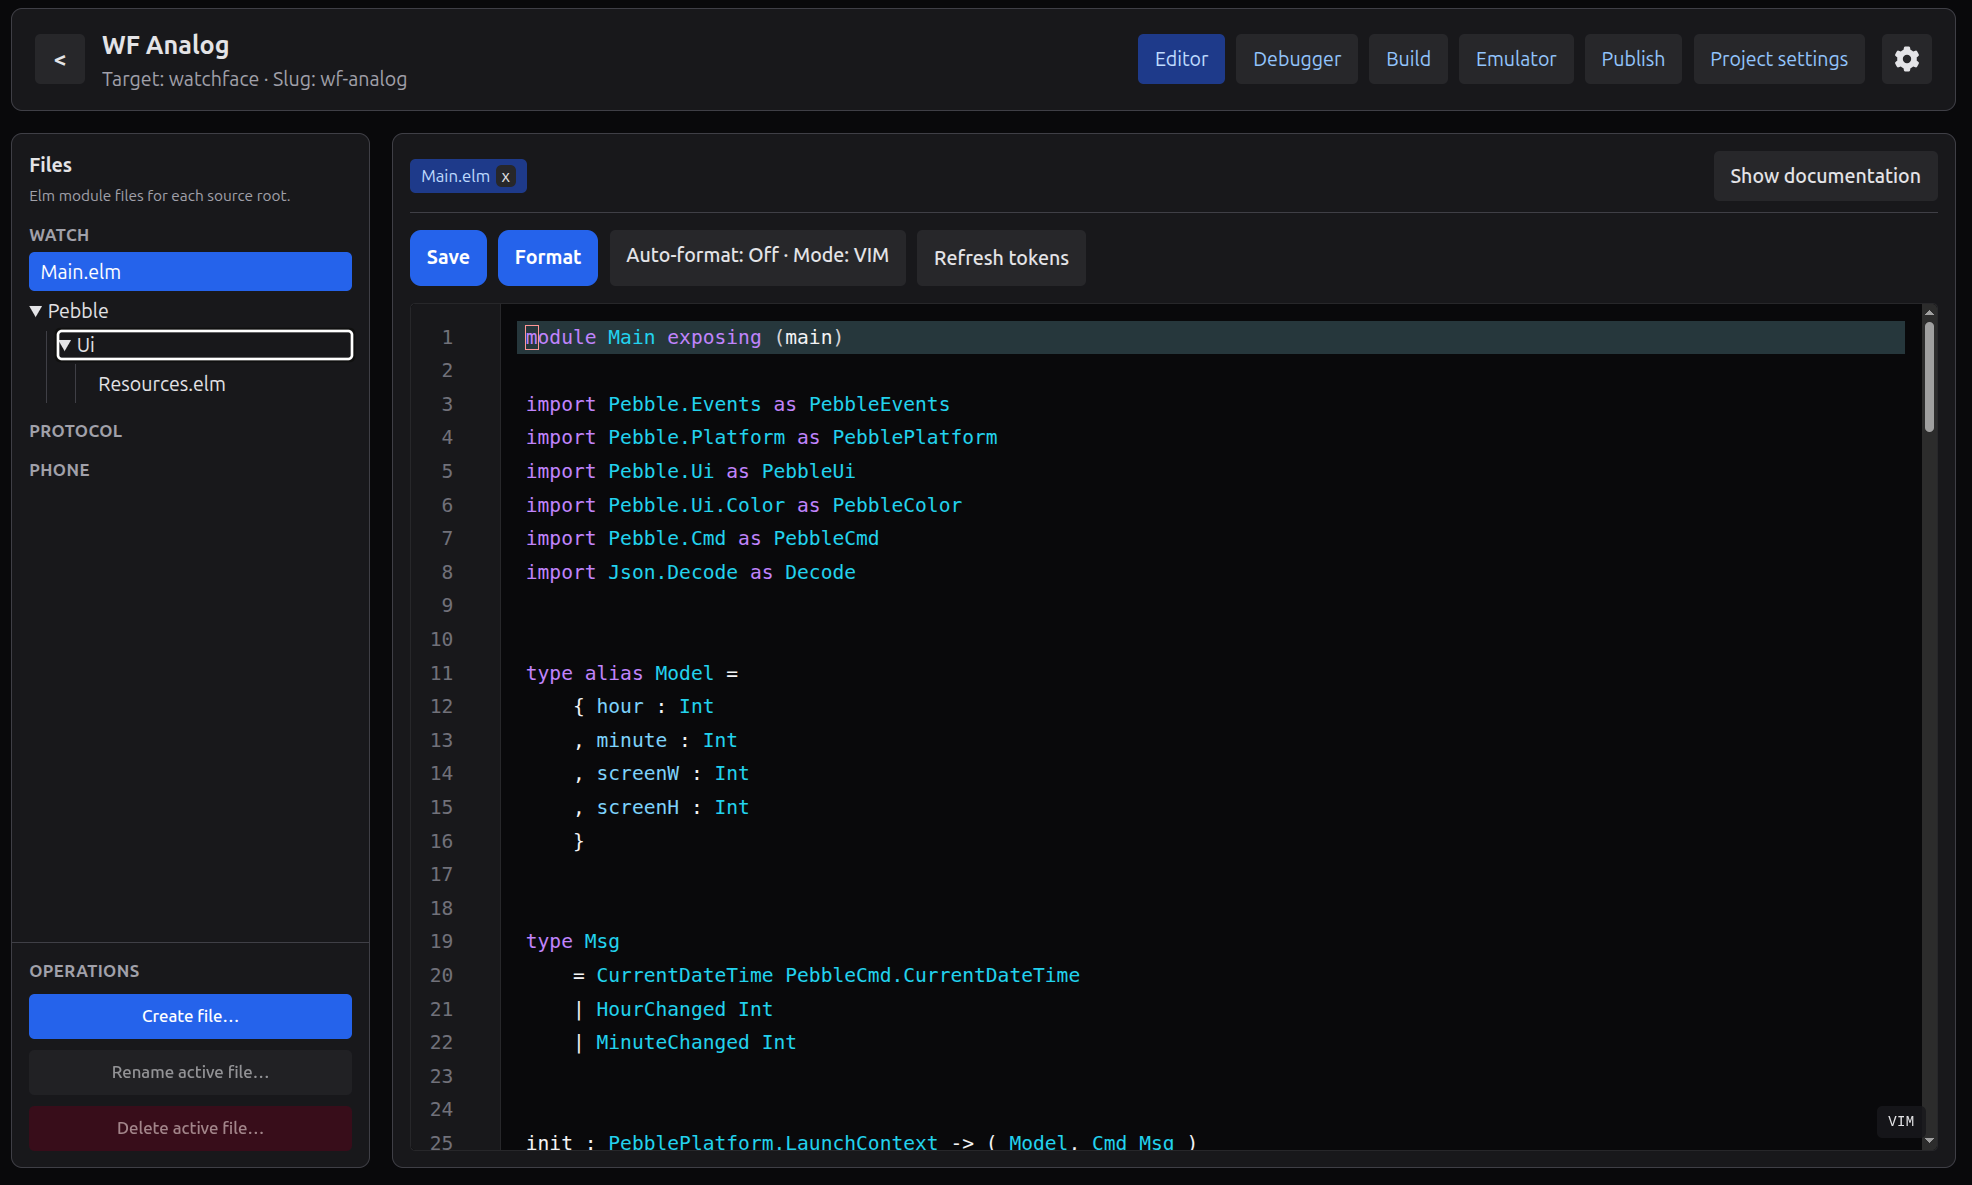Open Resources.elm from the file tree
1972x1185 pixels.
click(161, 383)
